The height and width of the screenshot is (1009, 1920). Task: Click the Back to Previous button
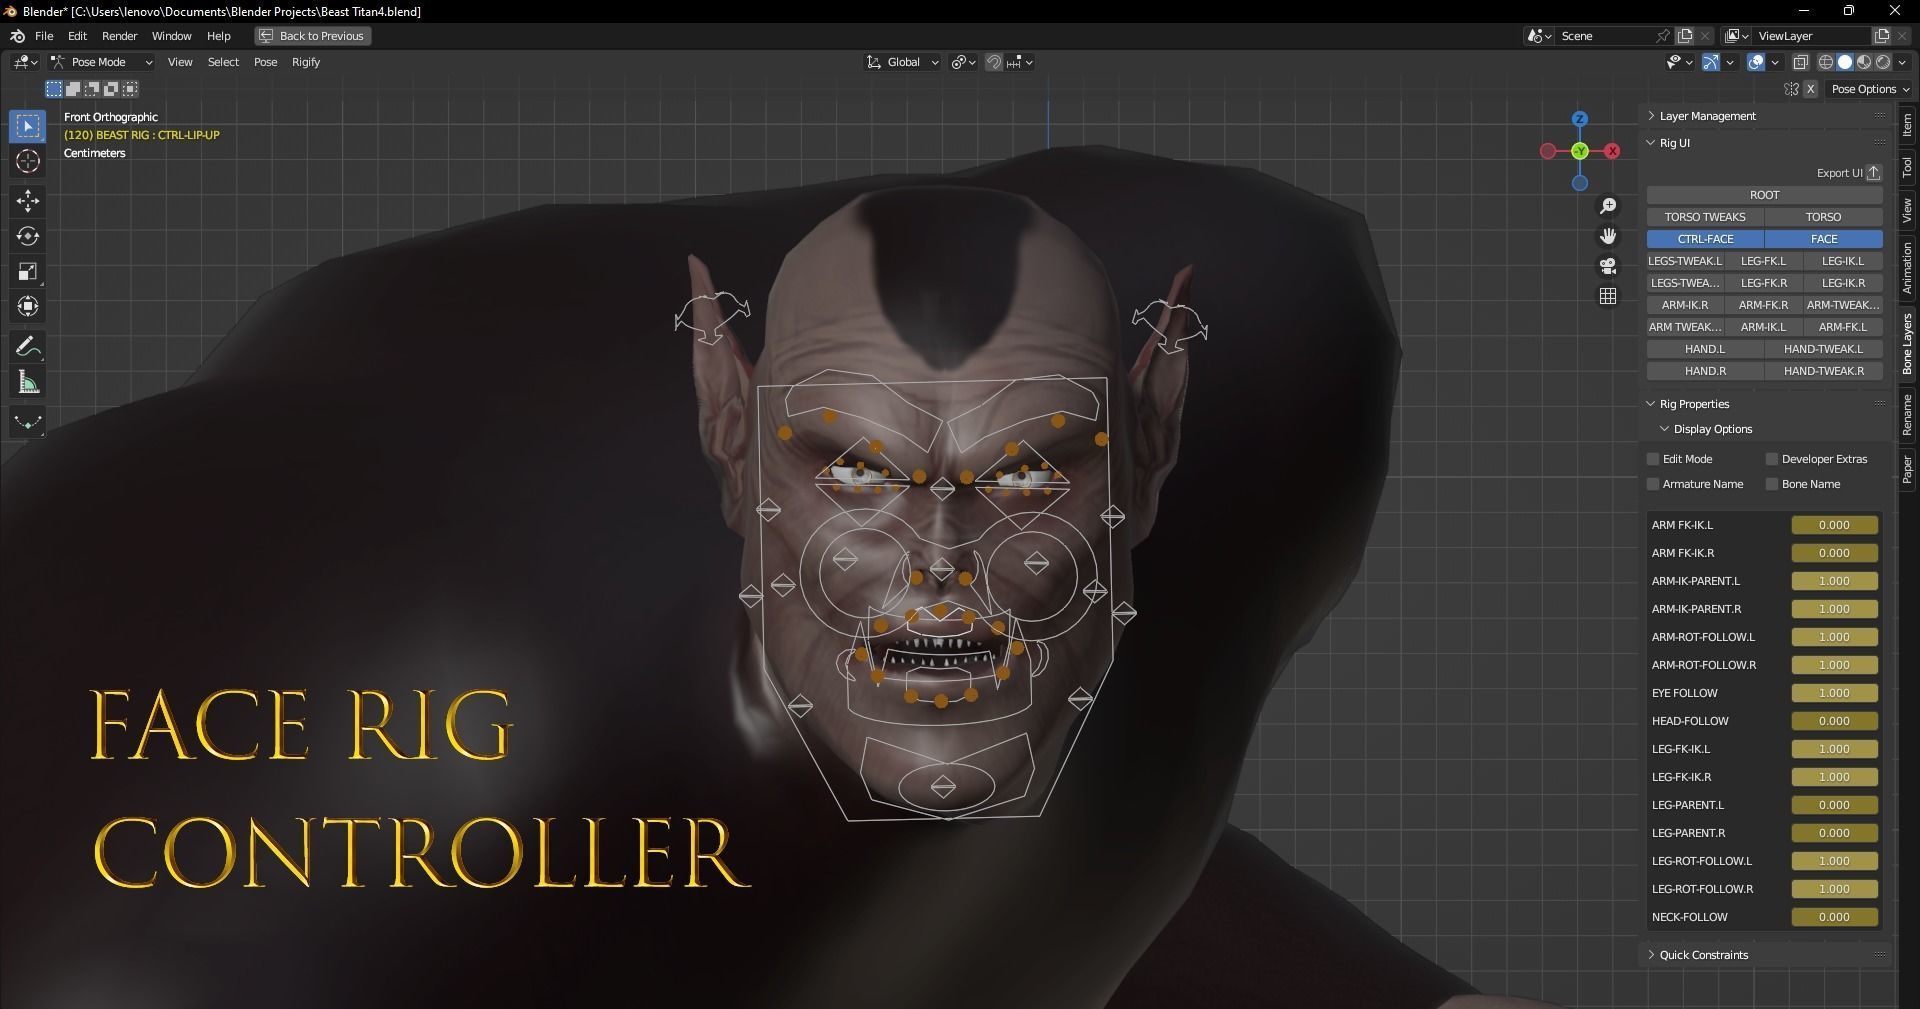coord(313,36)
